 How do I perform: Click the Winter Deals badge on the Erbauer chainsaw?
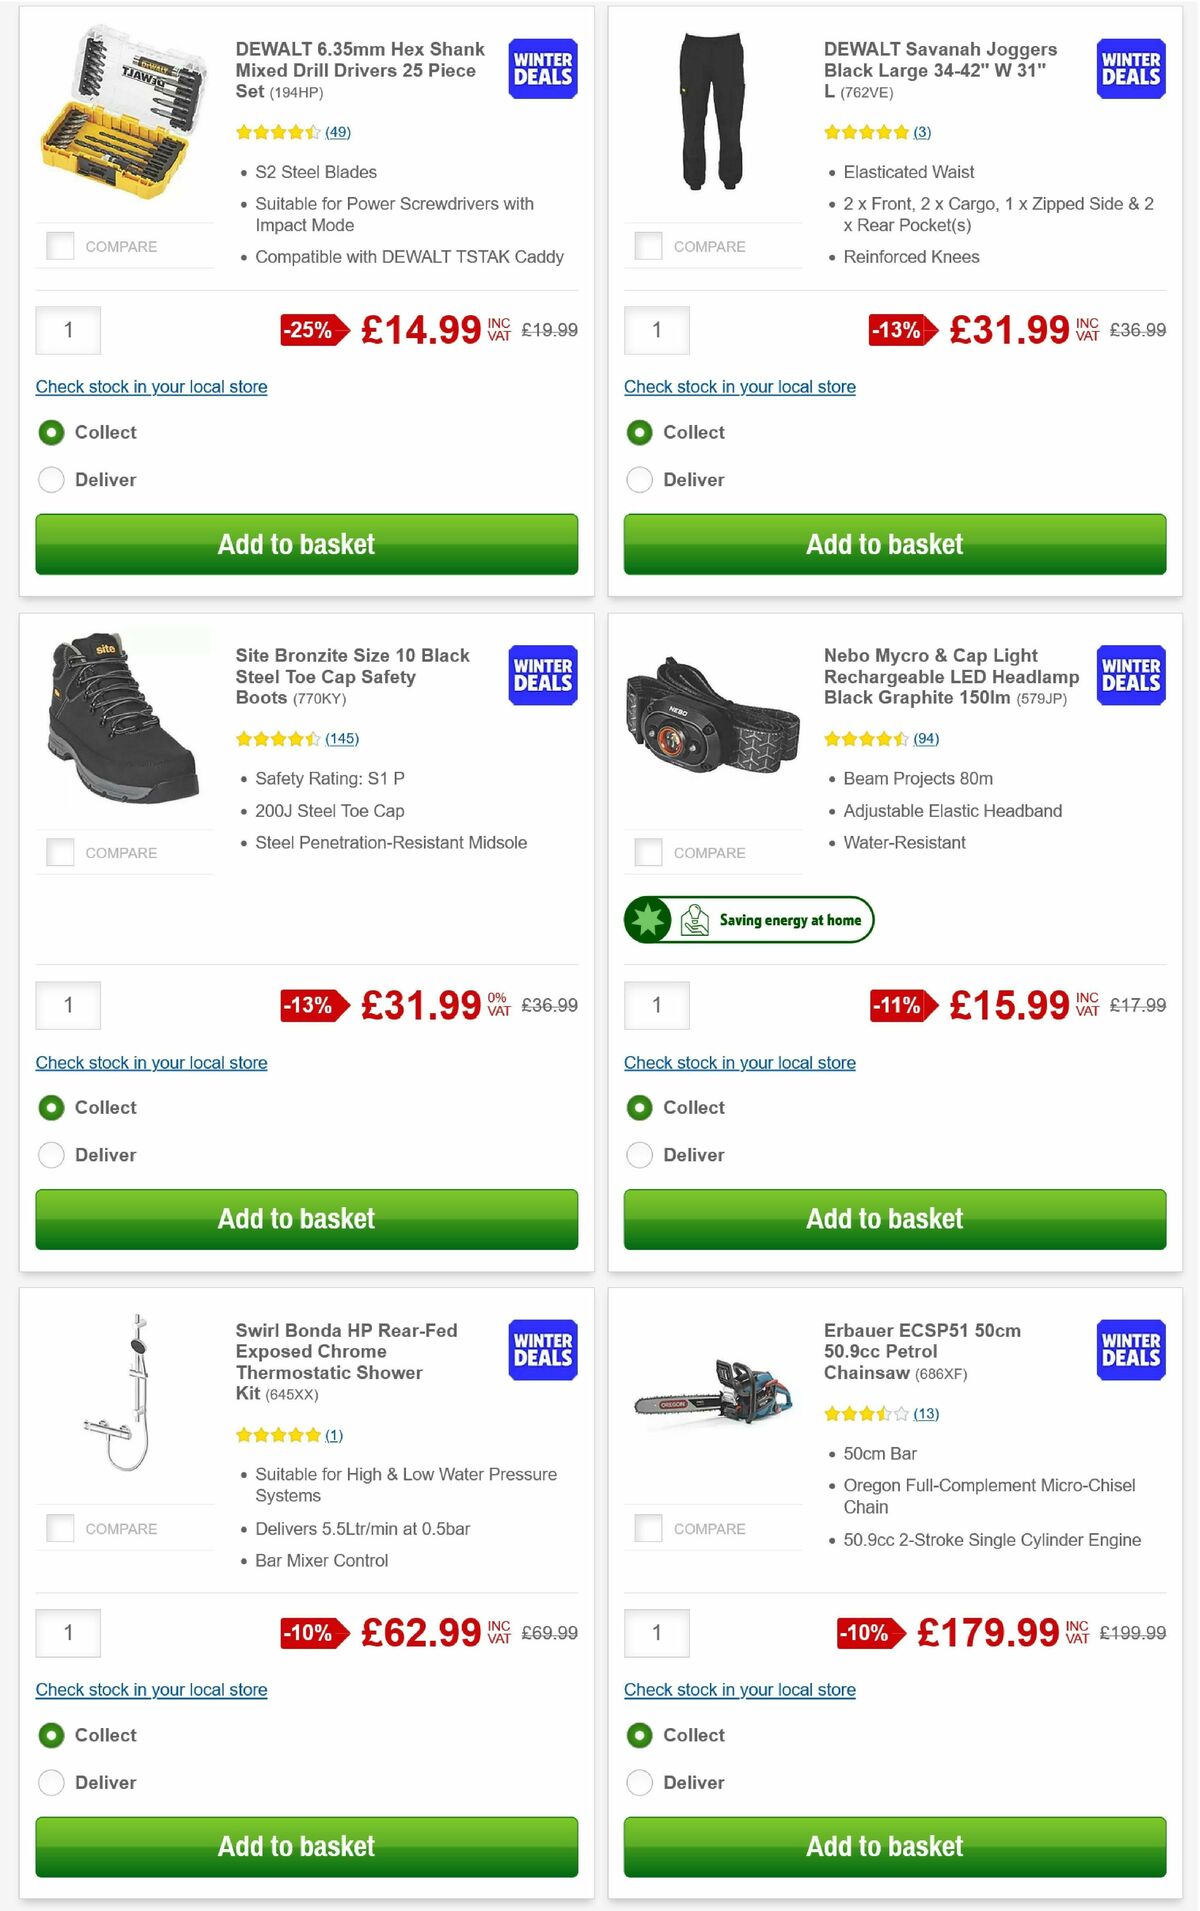point(1129,1349)
